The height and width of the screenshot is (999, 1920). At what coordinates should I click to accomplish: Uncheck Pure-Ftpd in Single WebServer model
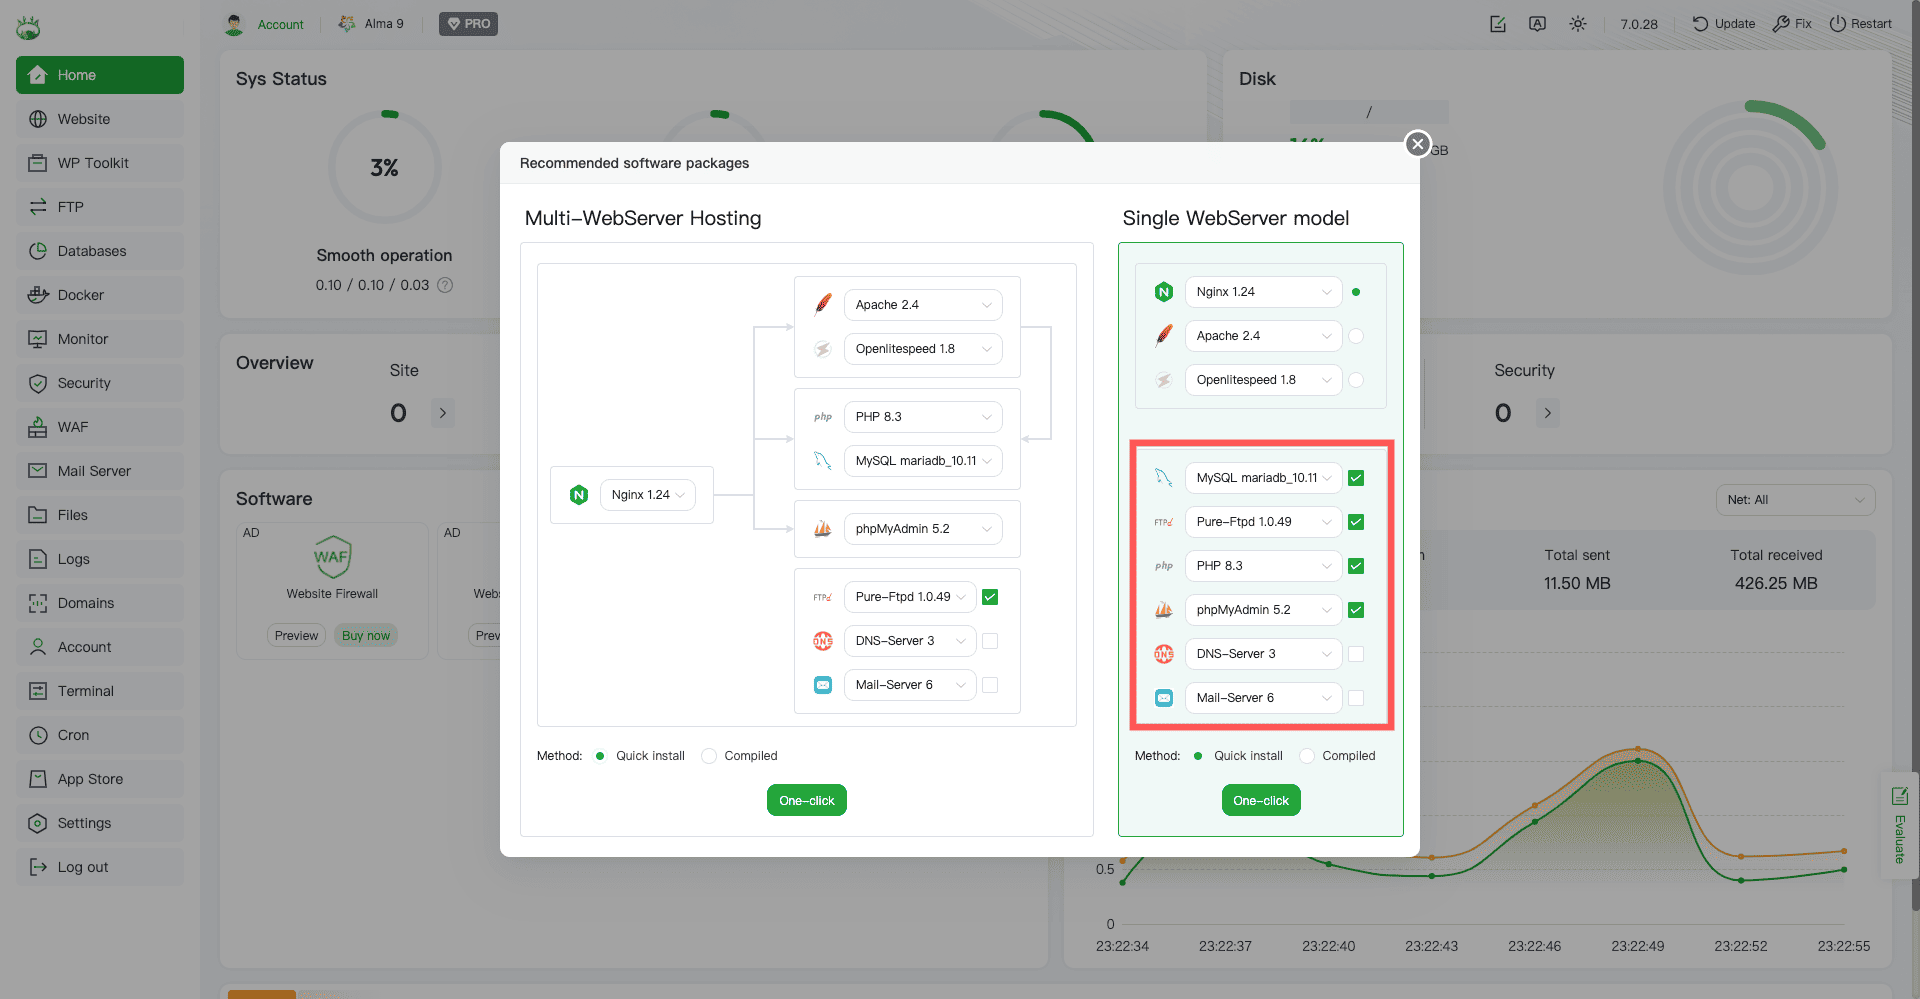1356,522
